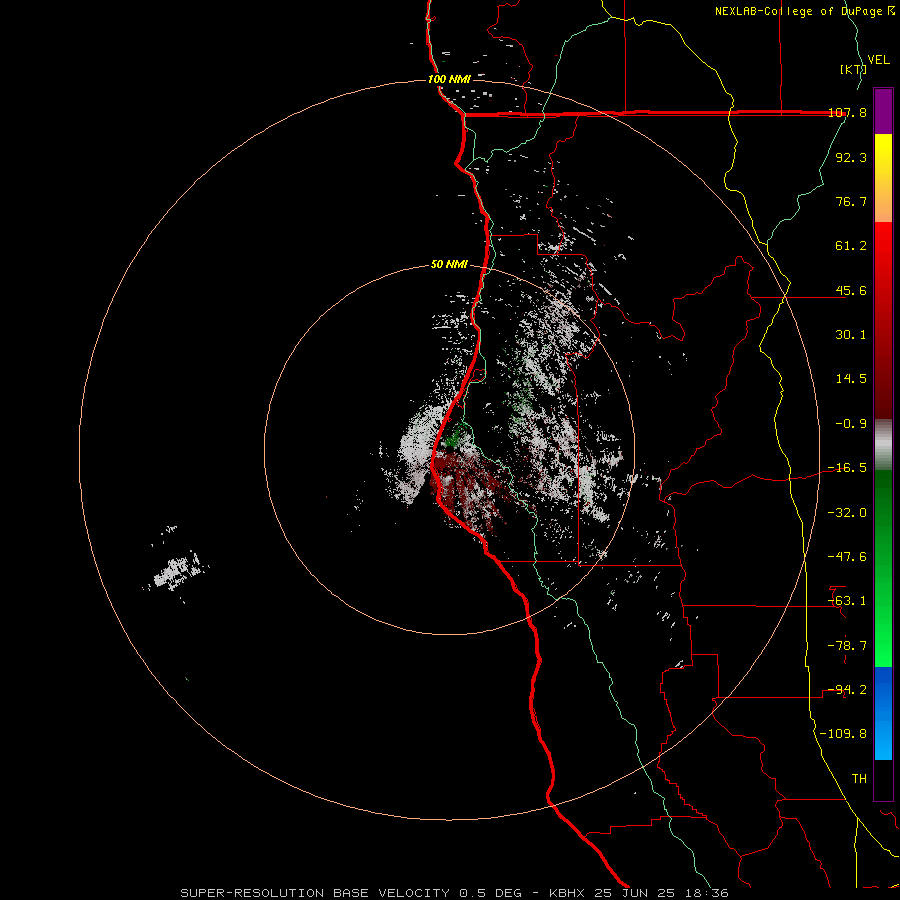Image resolution: width=900 pixels, height=900 pixels.
Task: Click the -0.9 velocity scale value
Action: point(851,424)
